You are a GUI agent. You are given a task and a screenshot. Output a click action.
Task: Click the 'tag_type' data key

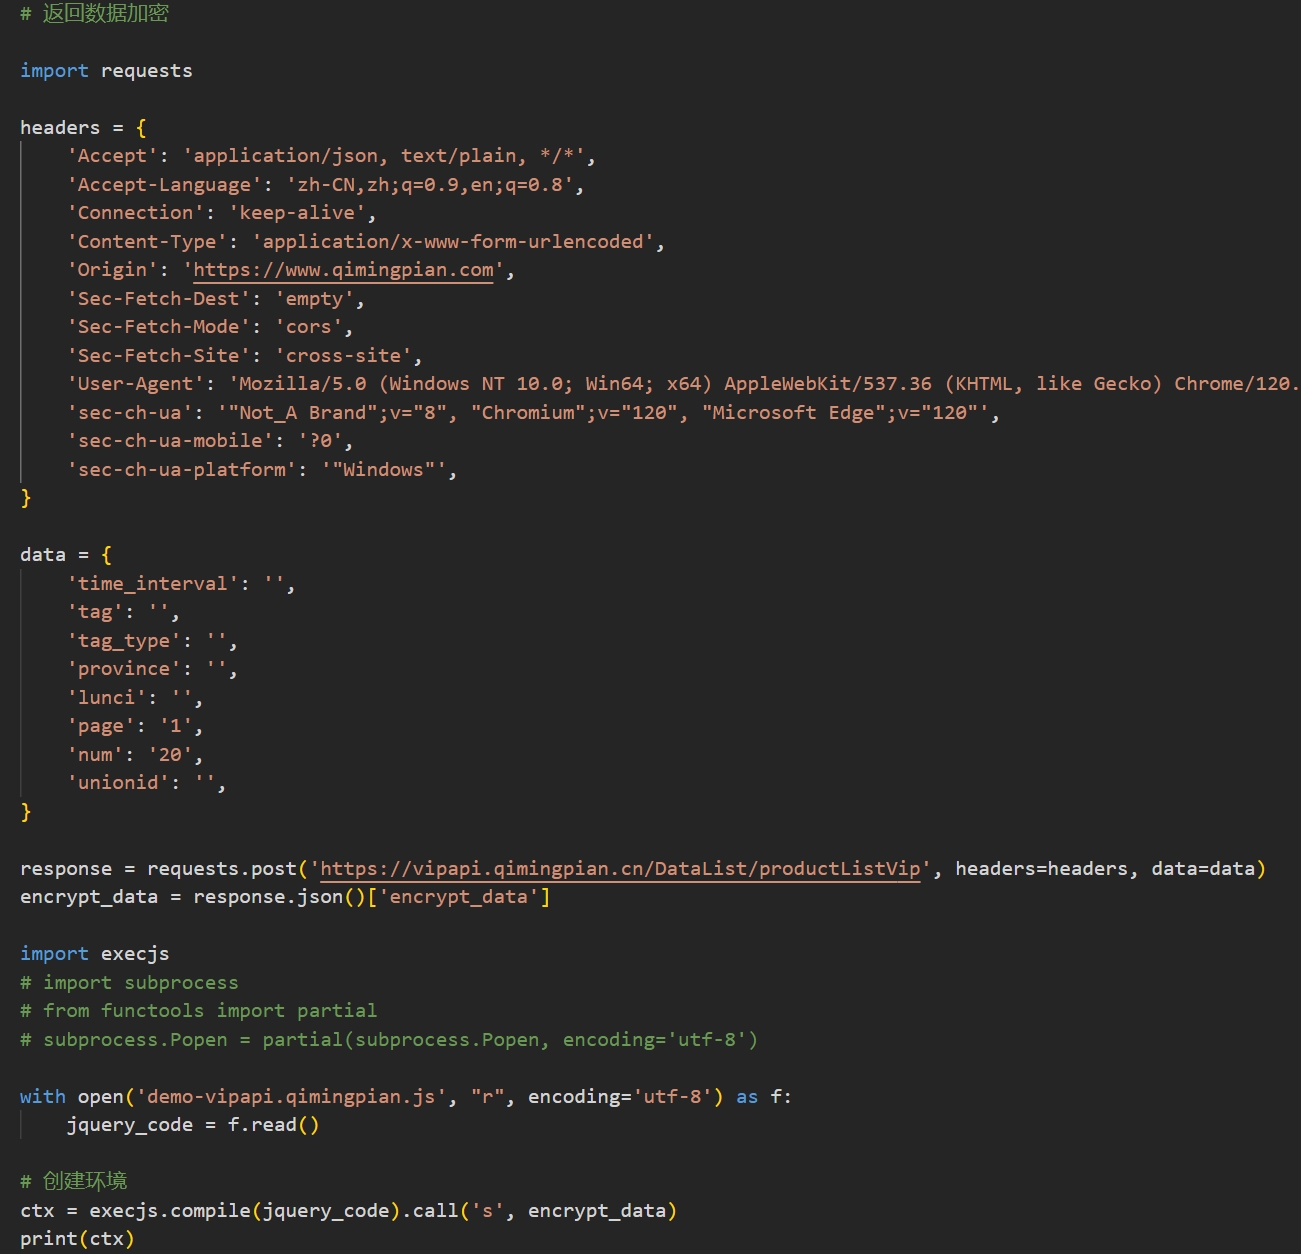[x=123, y=641]
